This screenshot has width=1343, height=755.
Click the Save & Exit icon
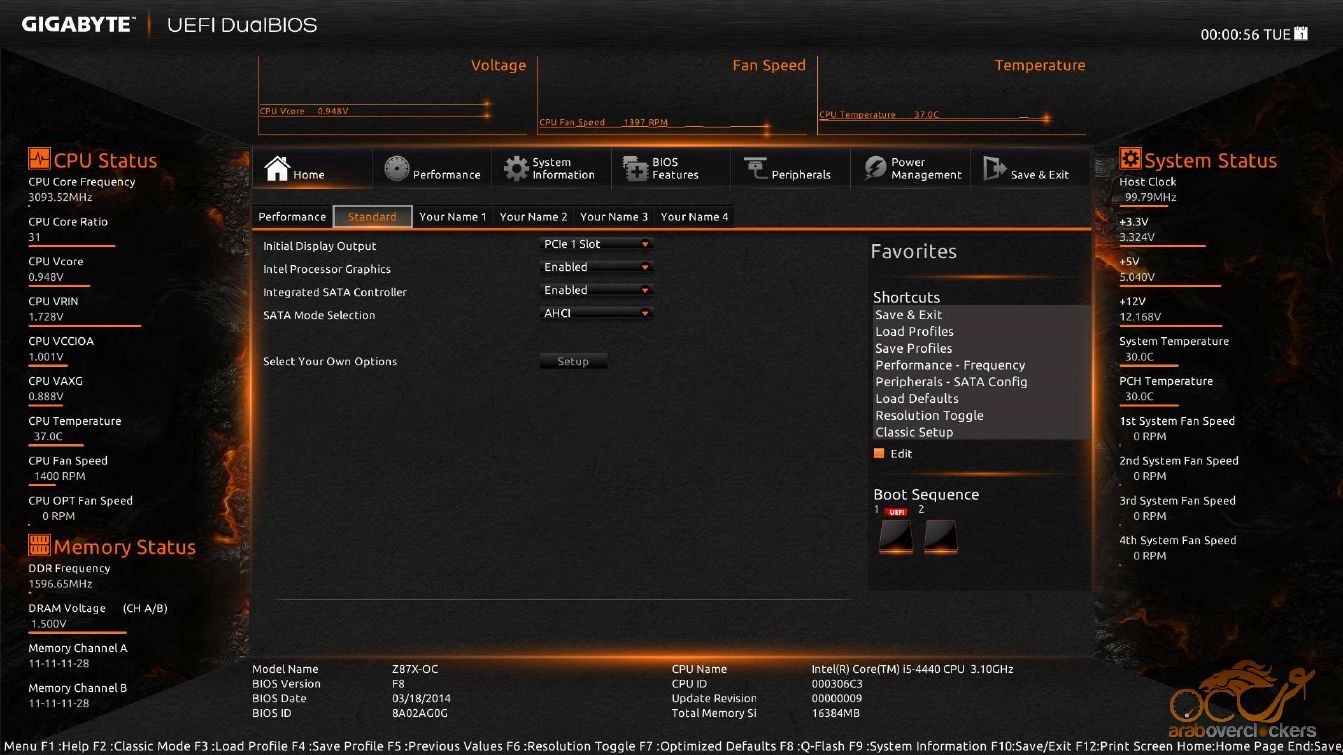(x=995, y=169)
